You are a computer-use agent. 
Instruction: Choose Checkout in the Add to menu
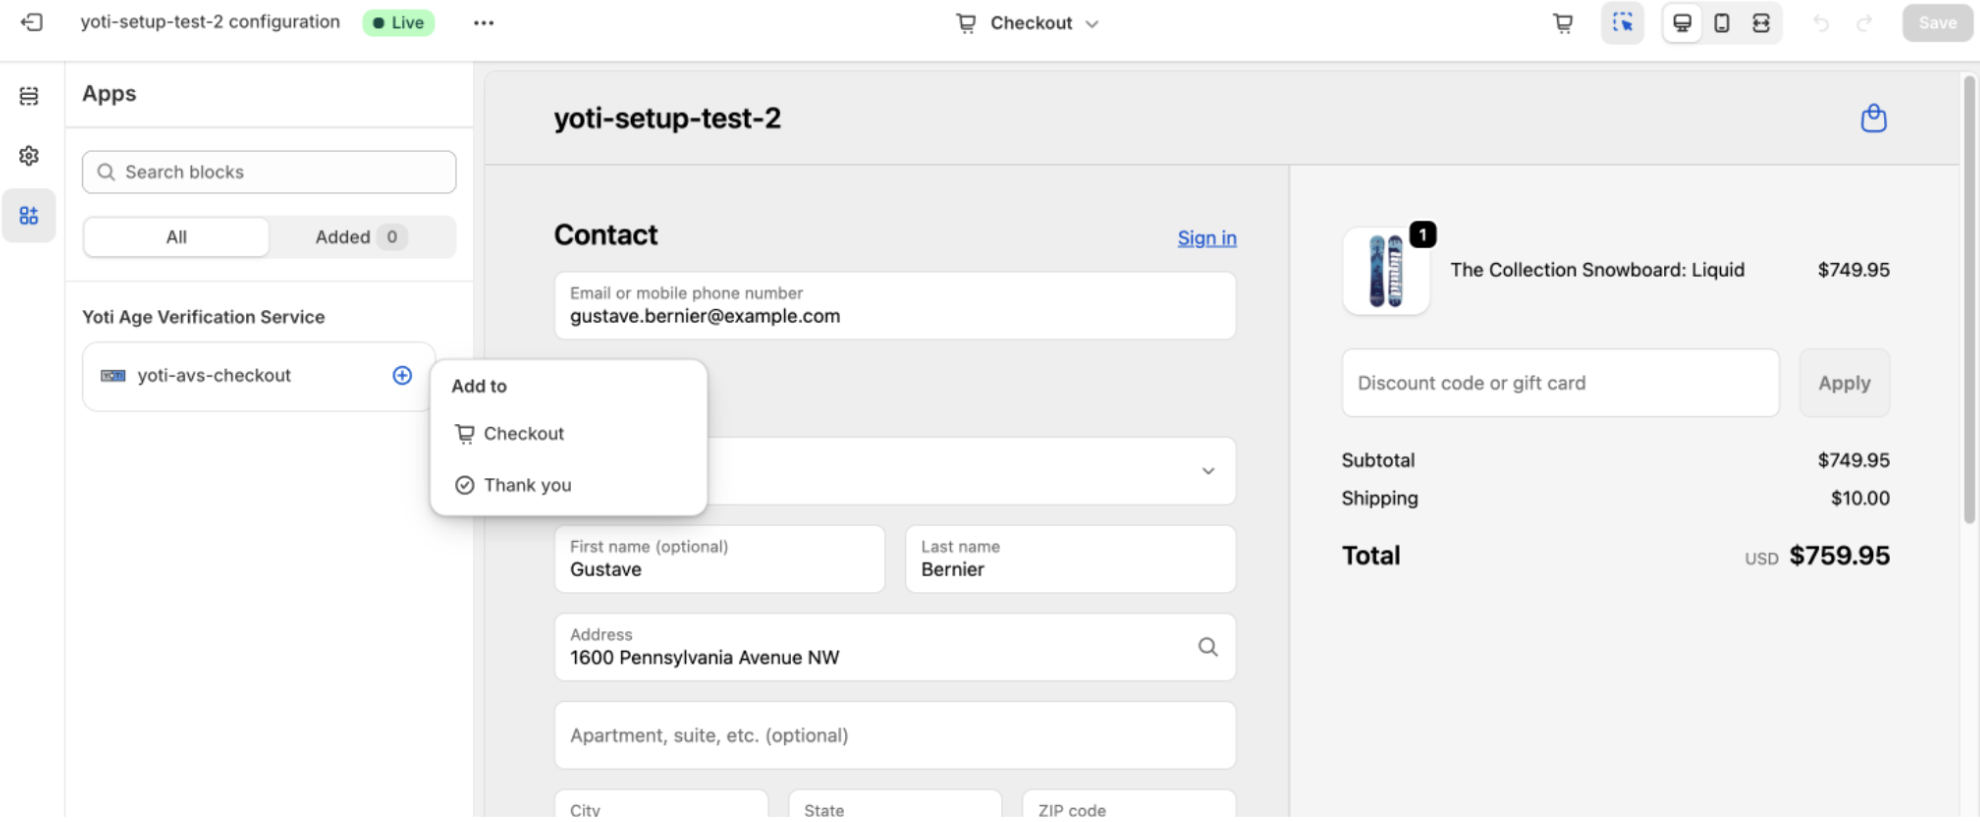tap(523, 434)
